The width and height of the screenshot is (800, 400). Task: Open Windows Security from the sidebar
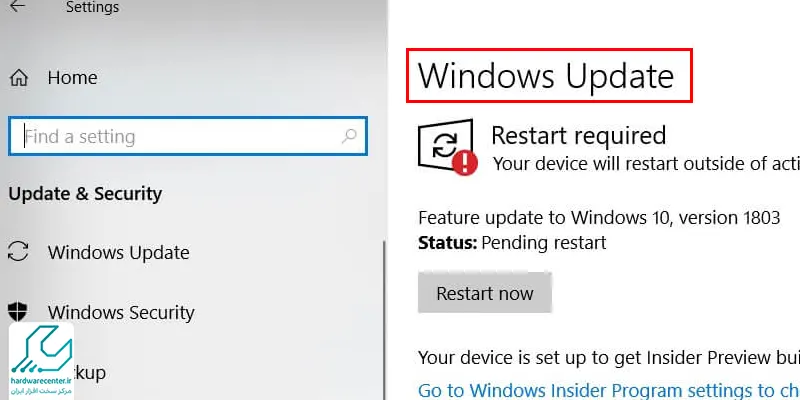[x=121, y=312]
